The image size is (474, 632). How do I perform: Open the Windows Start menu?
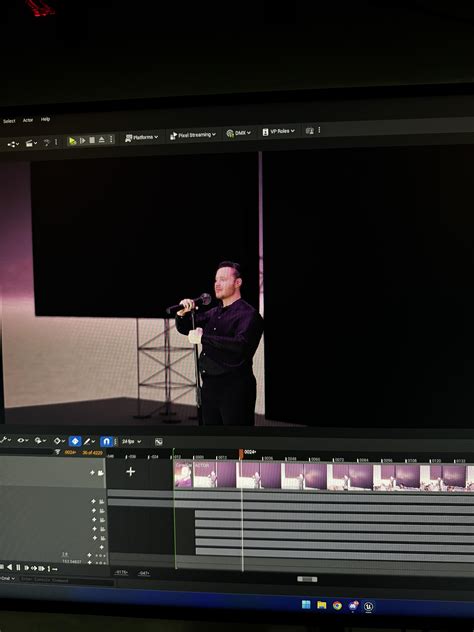(x=306, y=604)
